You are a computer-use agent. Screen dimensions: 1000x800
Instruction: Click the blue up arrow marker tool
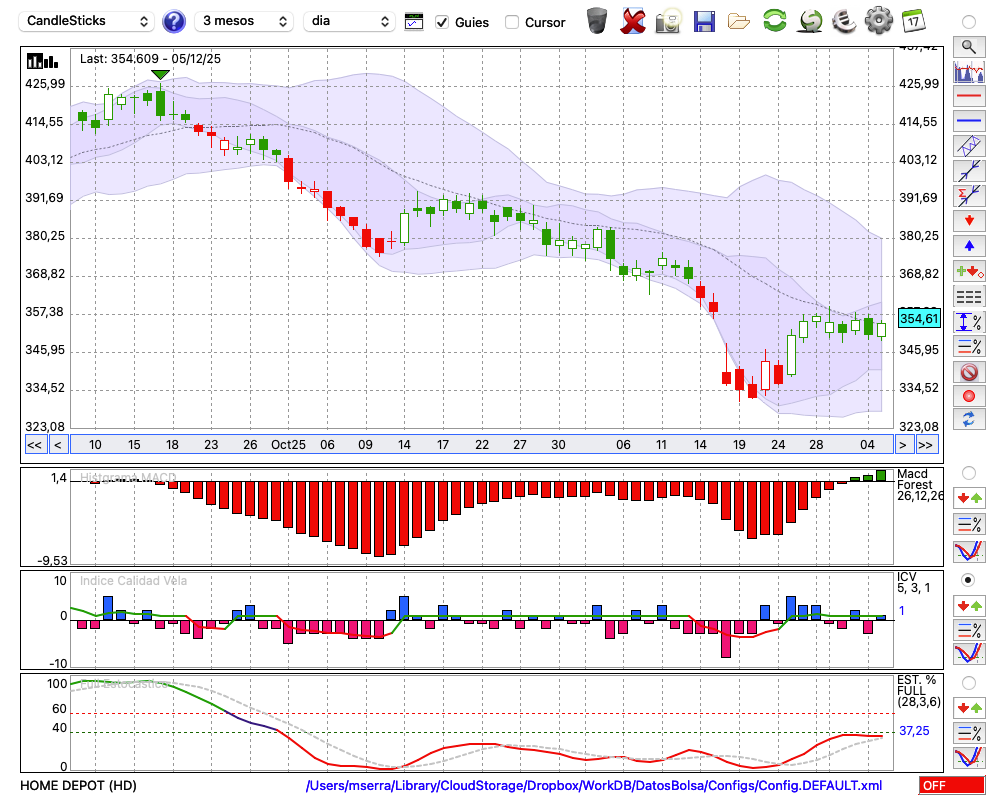pyautogui.click(x=968, y=245)
